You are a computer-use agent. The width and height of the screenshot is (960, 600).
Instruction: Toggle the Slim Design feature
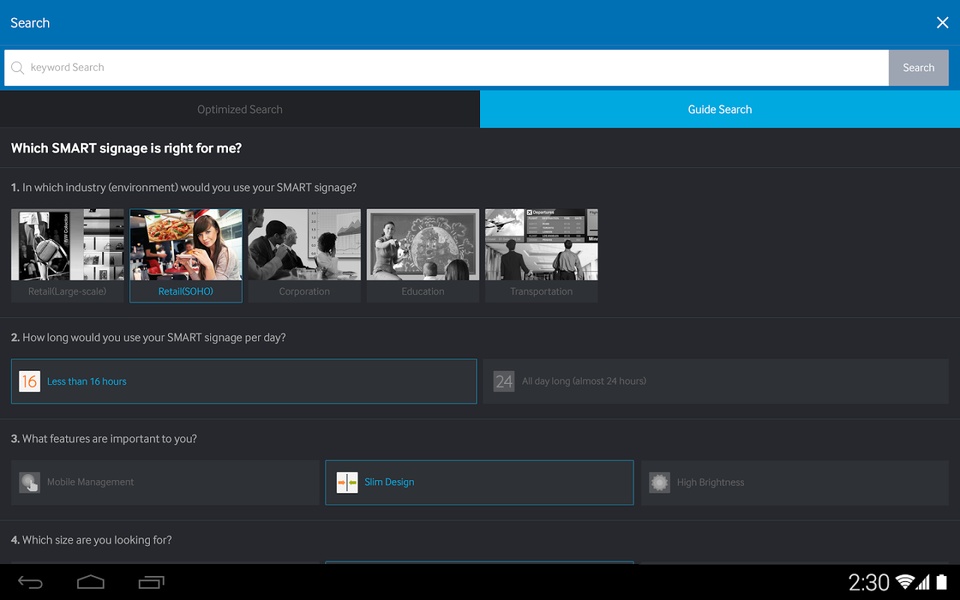click(x=479, y=482)
